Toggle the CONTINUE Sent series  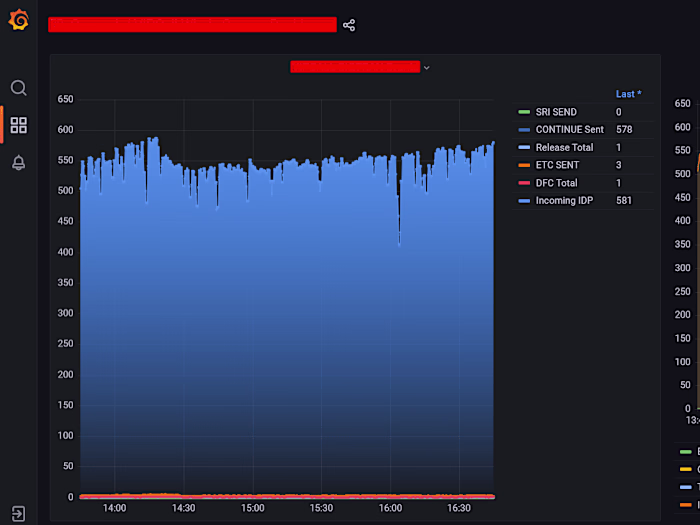pyautogui.click(x=570, y=129)
